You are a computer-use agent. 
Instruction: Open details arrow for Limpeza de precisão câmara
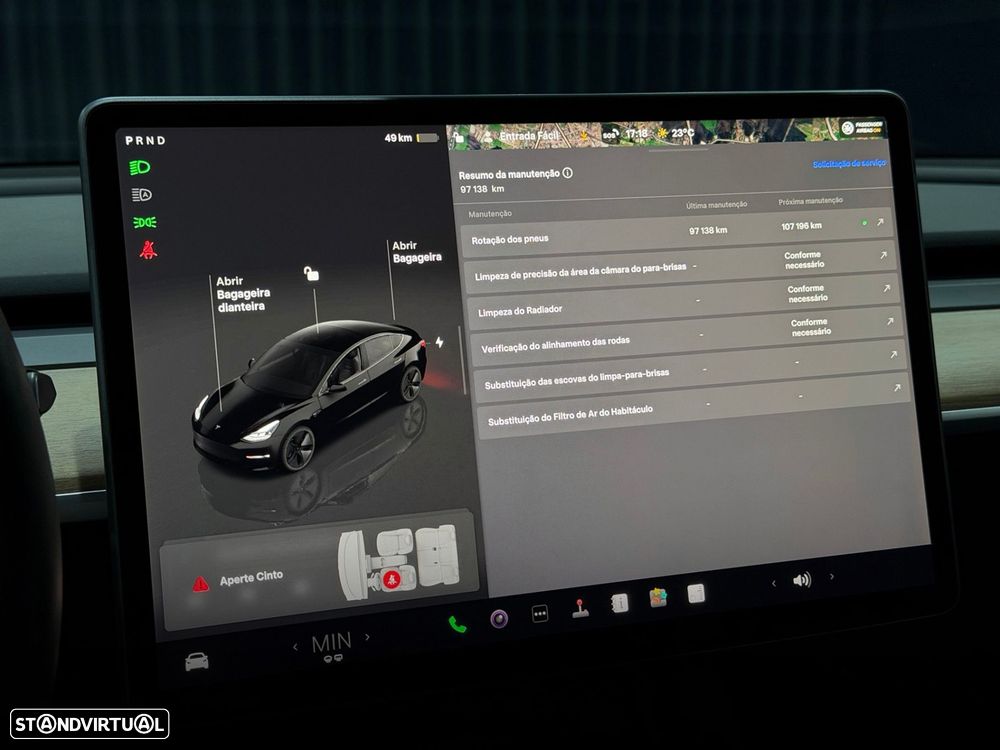[883, 255]
